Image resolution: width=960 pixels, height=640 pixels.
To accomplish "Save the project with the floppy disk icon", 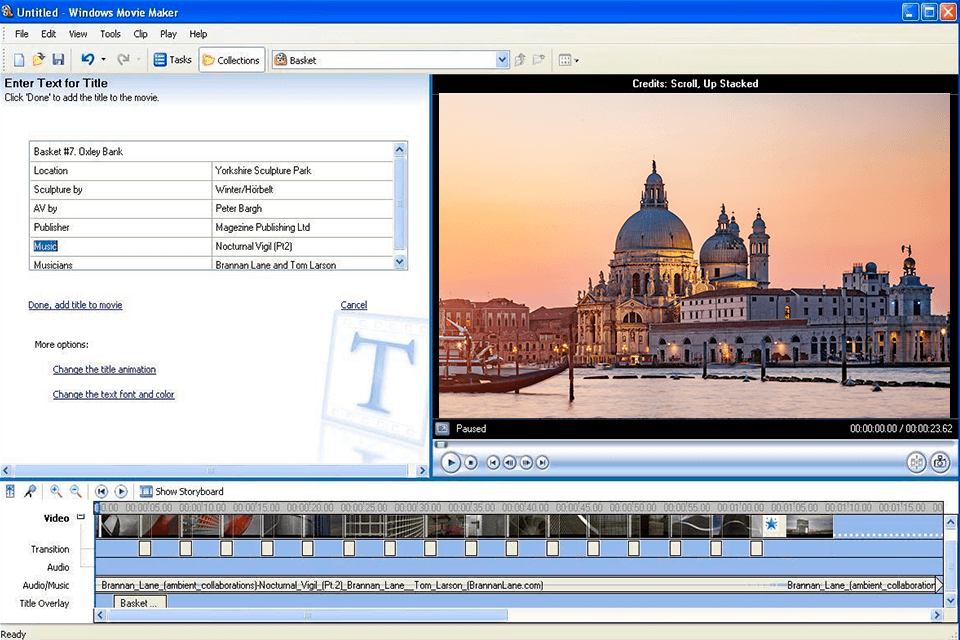I will coord(58,59).
